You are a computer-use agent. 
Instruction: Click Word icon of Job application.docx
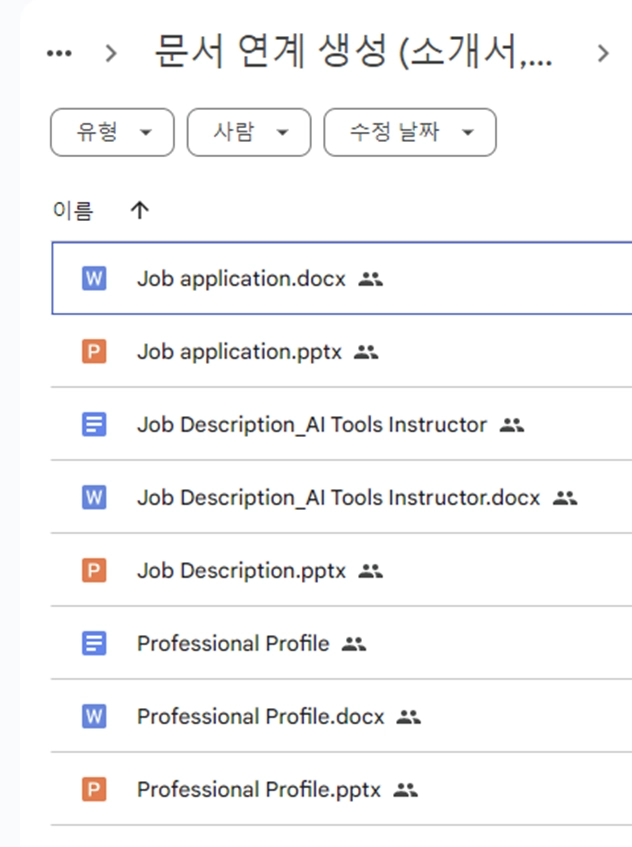[93, 279]
